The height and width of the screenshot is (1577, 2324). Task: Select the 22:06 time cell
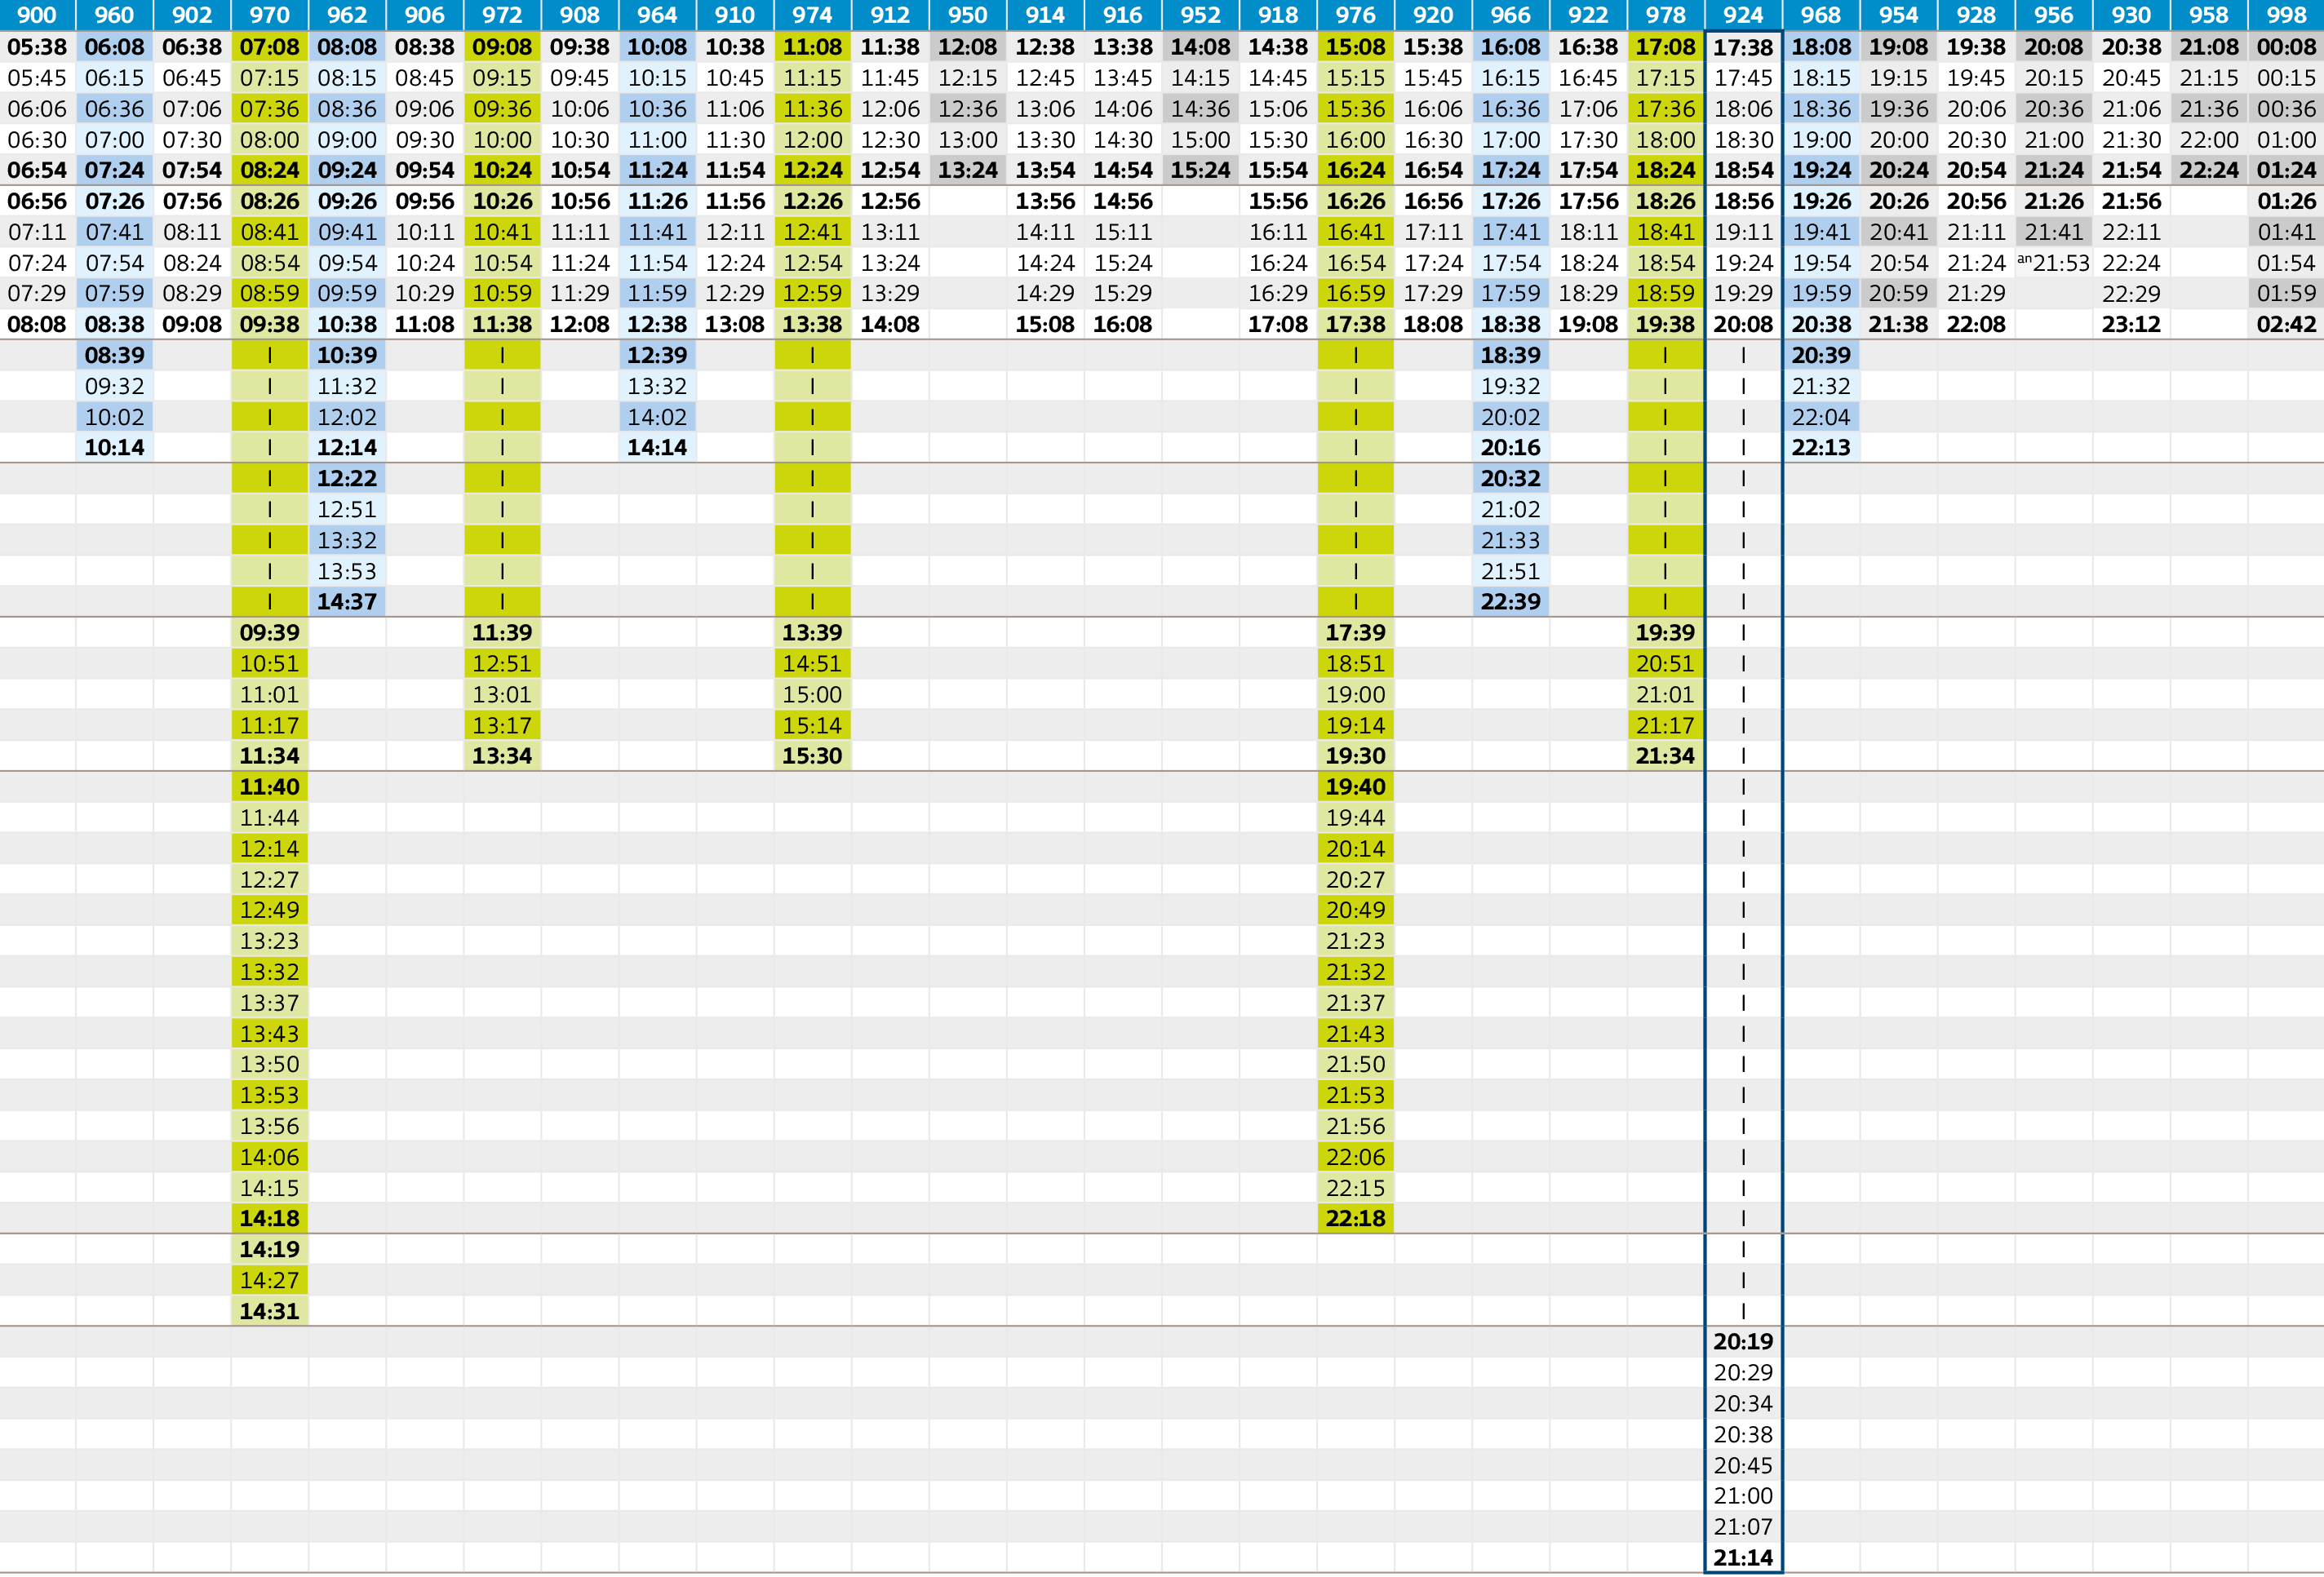pos(1356,1157)
